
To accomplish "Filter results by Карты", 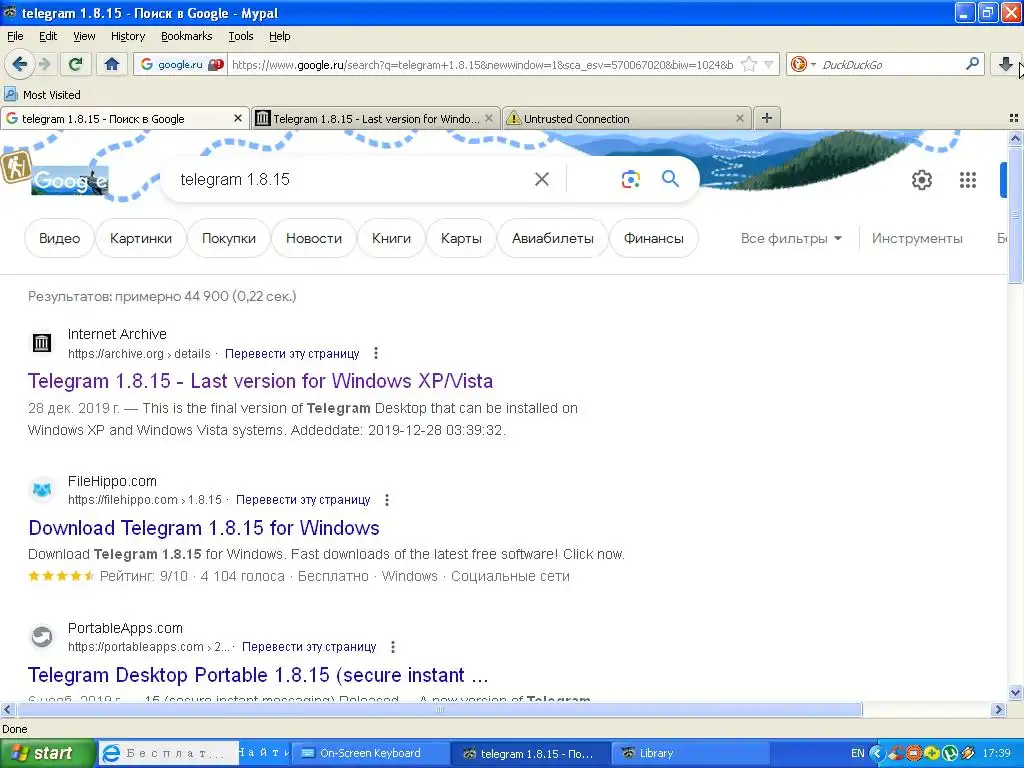I will [x=461, y=238].
